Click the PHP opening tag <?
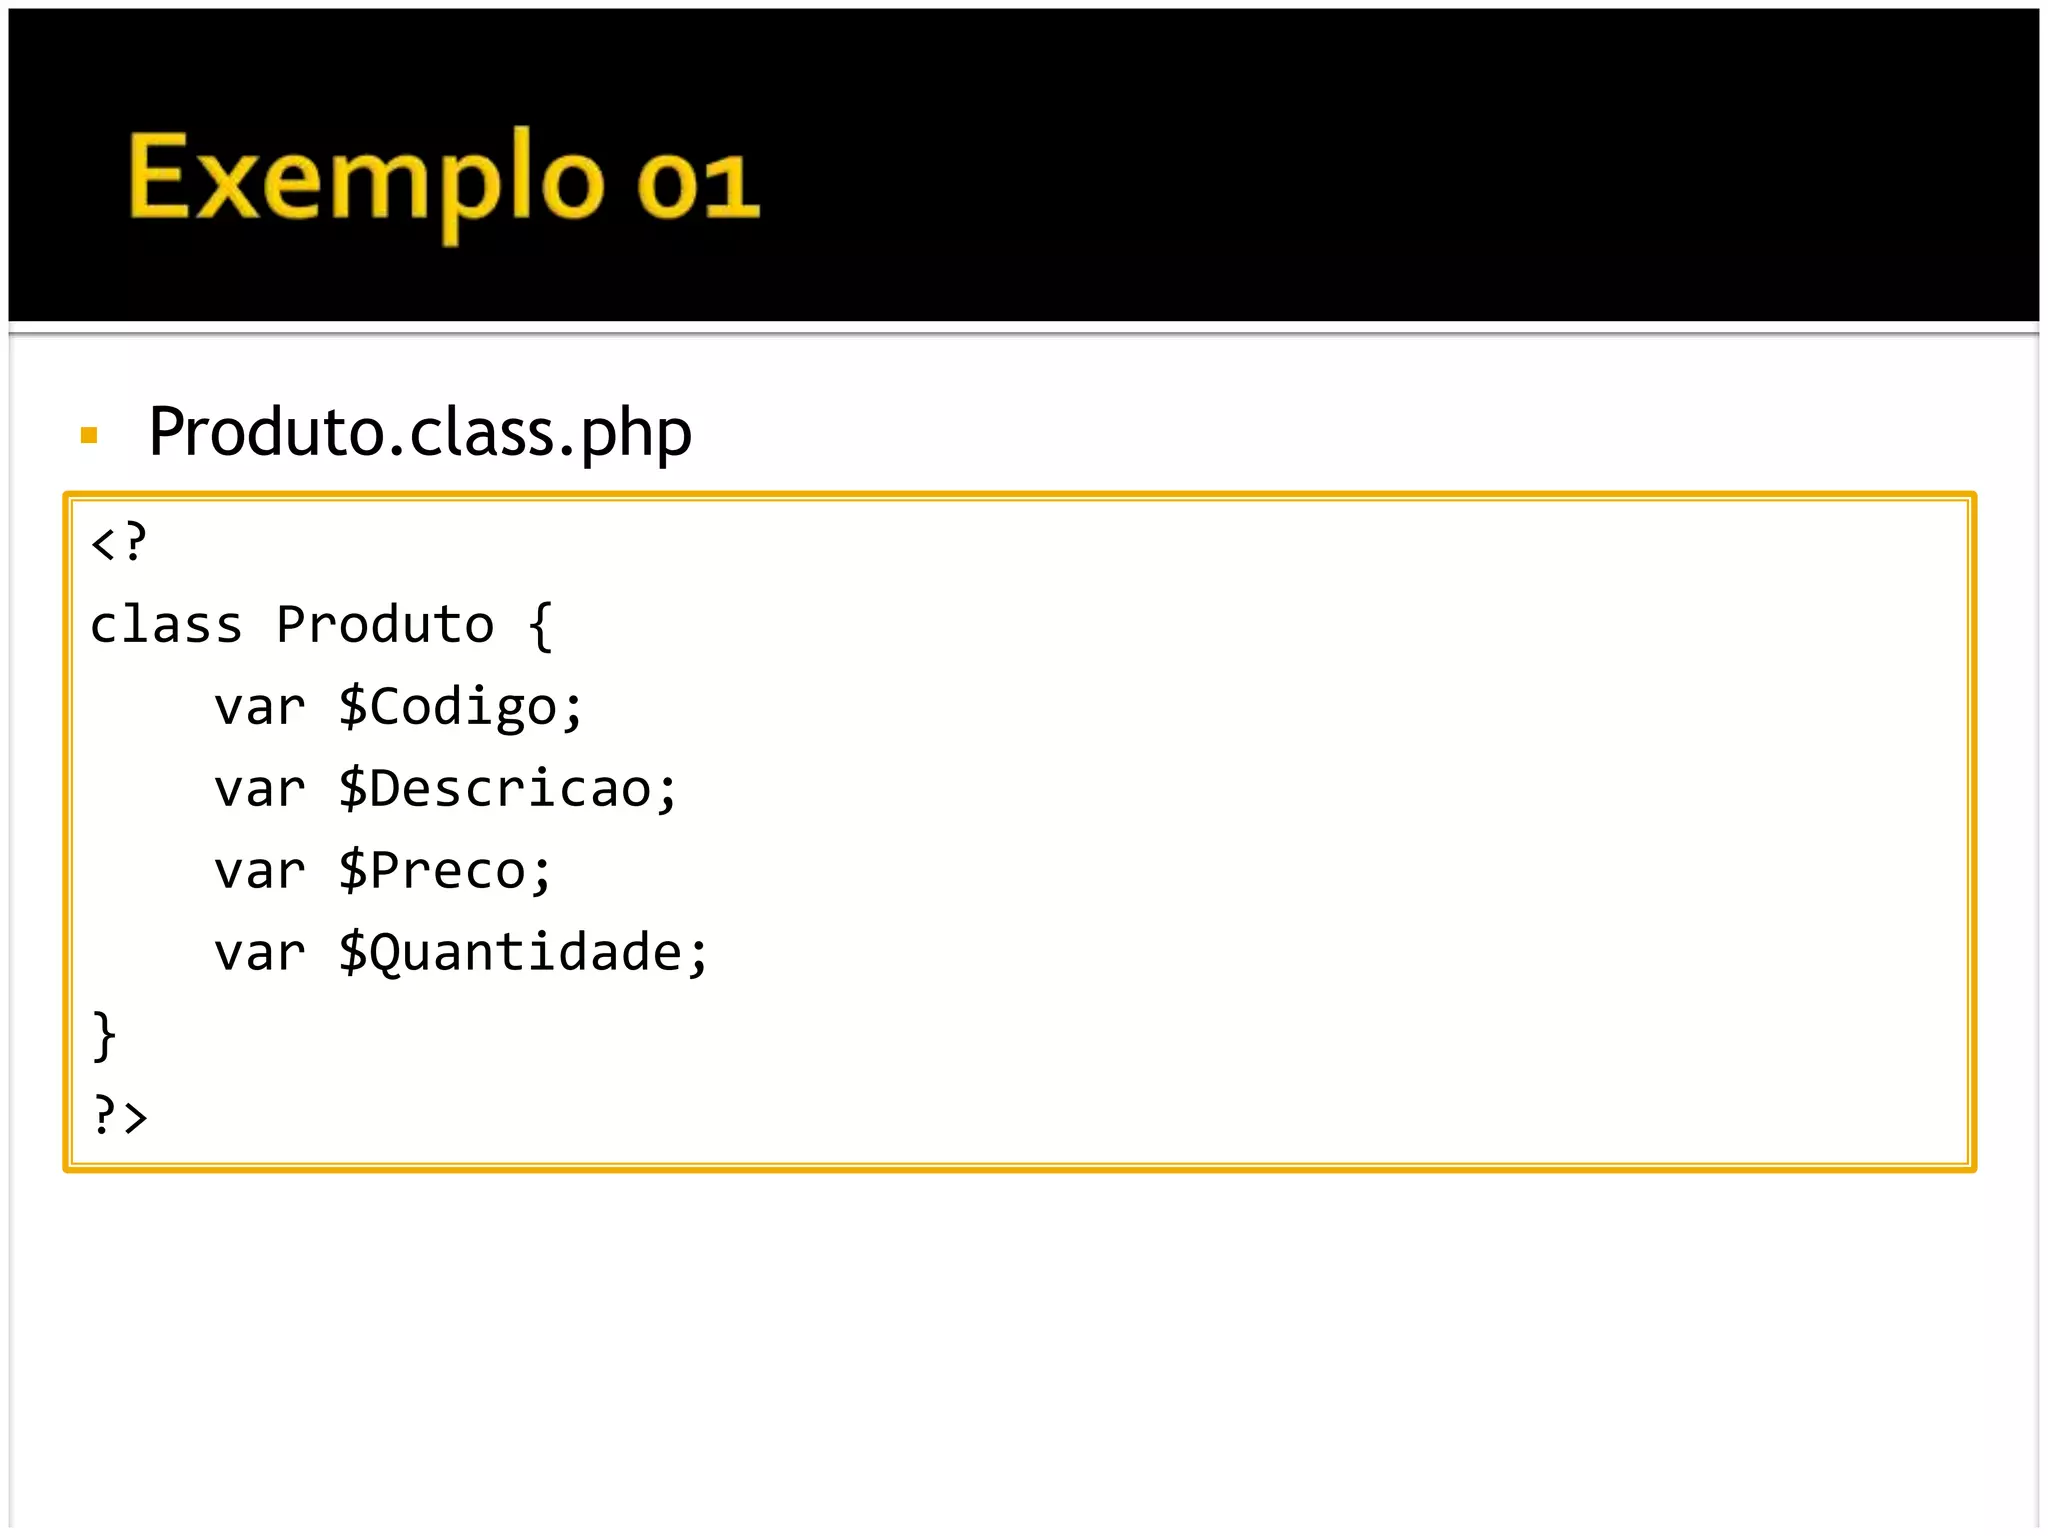 coord(119,543)
